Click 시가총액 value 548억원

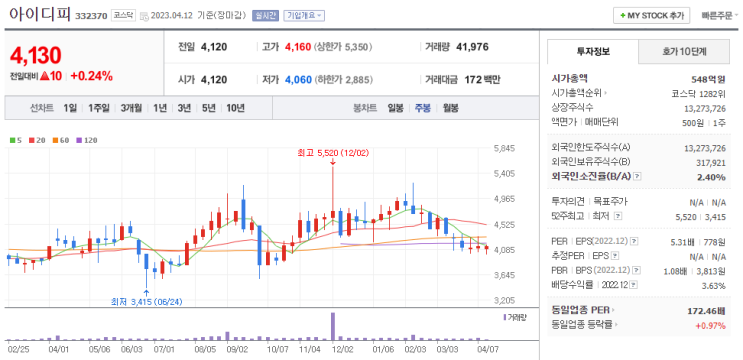click(708, 79)
